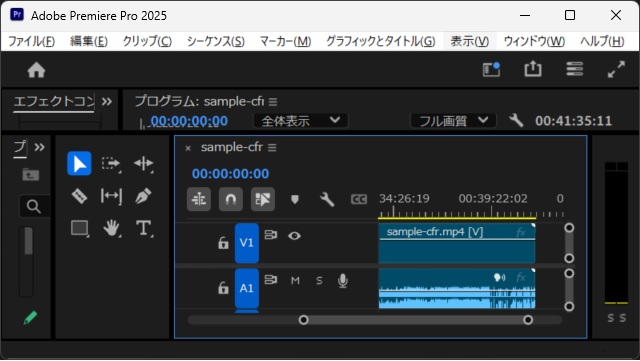Toggle V1 track output eye
This screenshot has height=361, width=640.
pyautogui.click(x=294, y=236)
